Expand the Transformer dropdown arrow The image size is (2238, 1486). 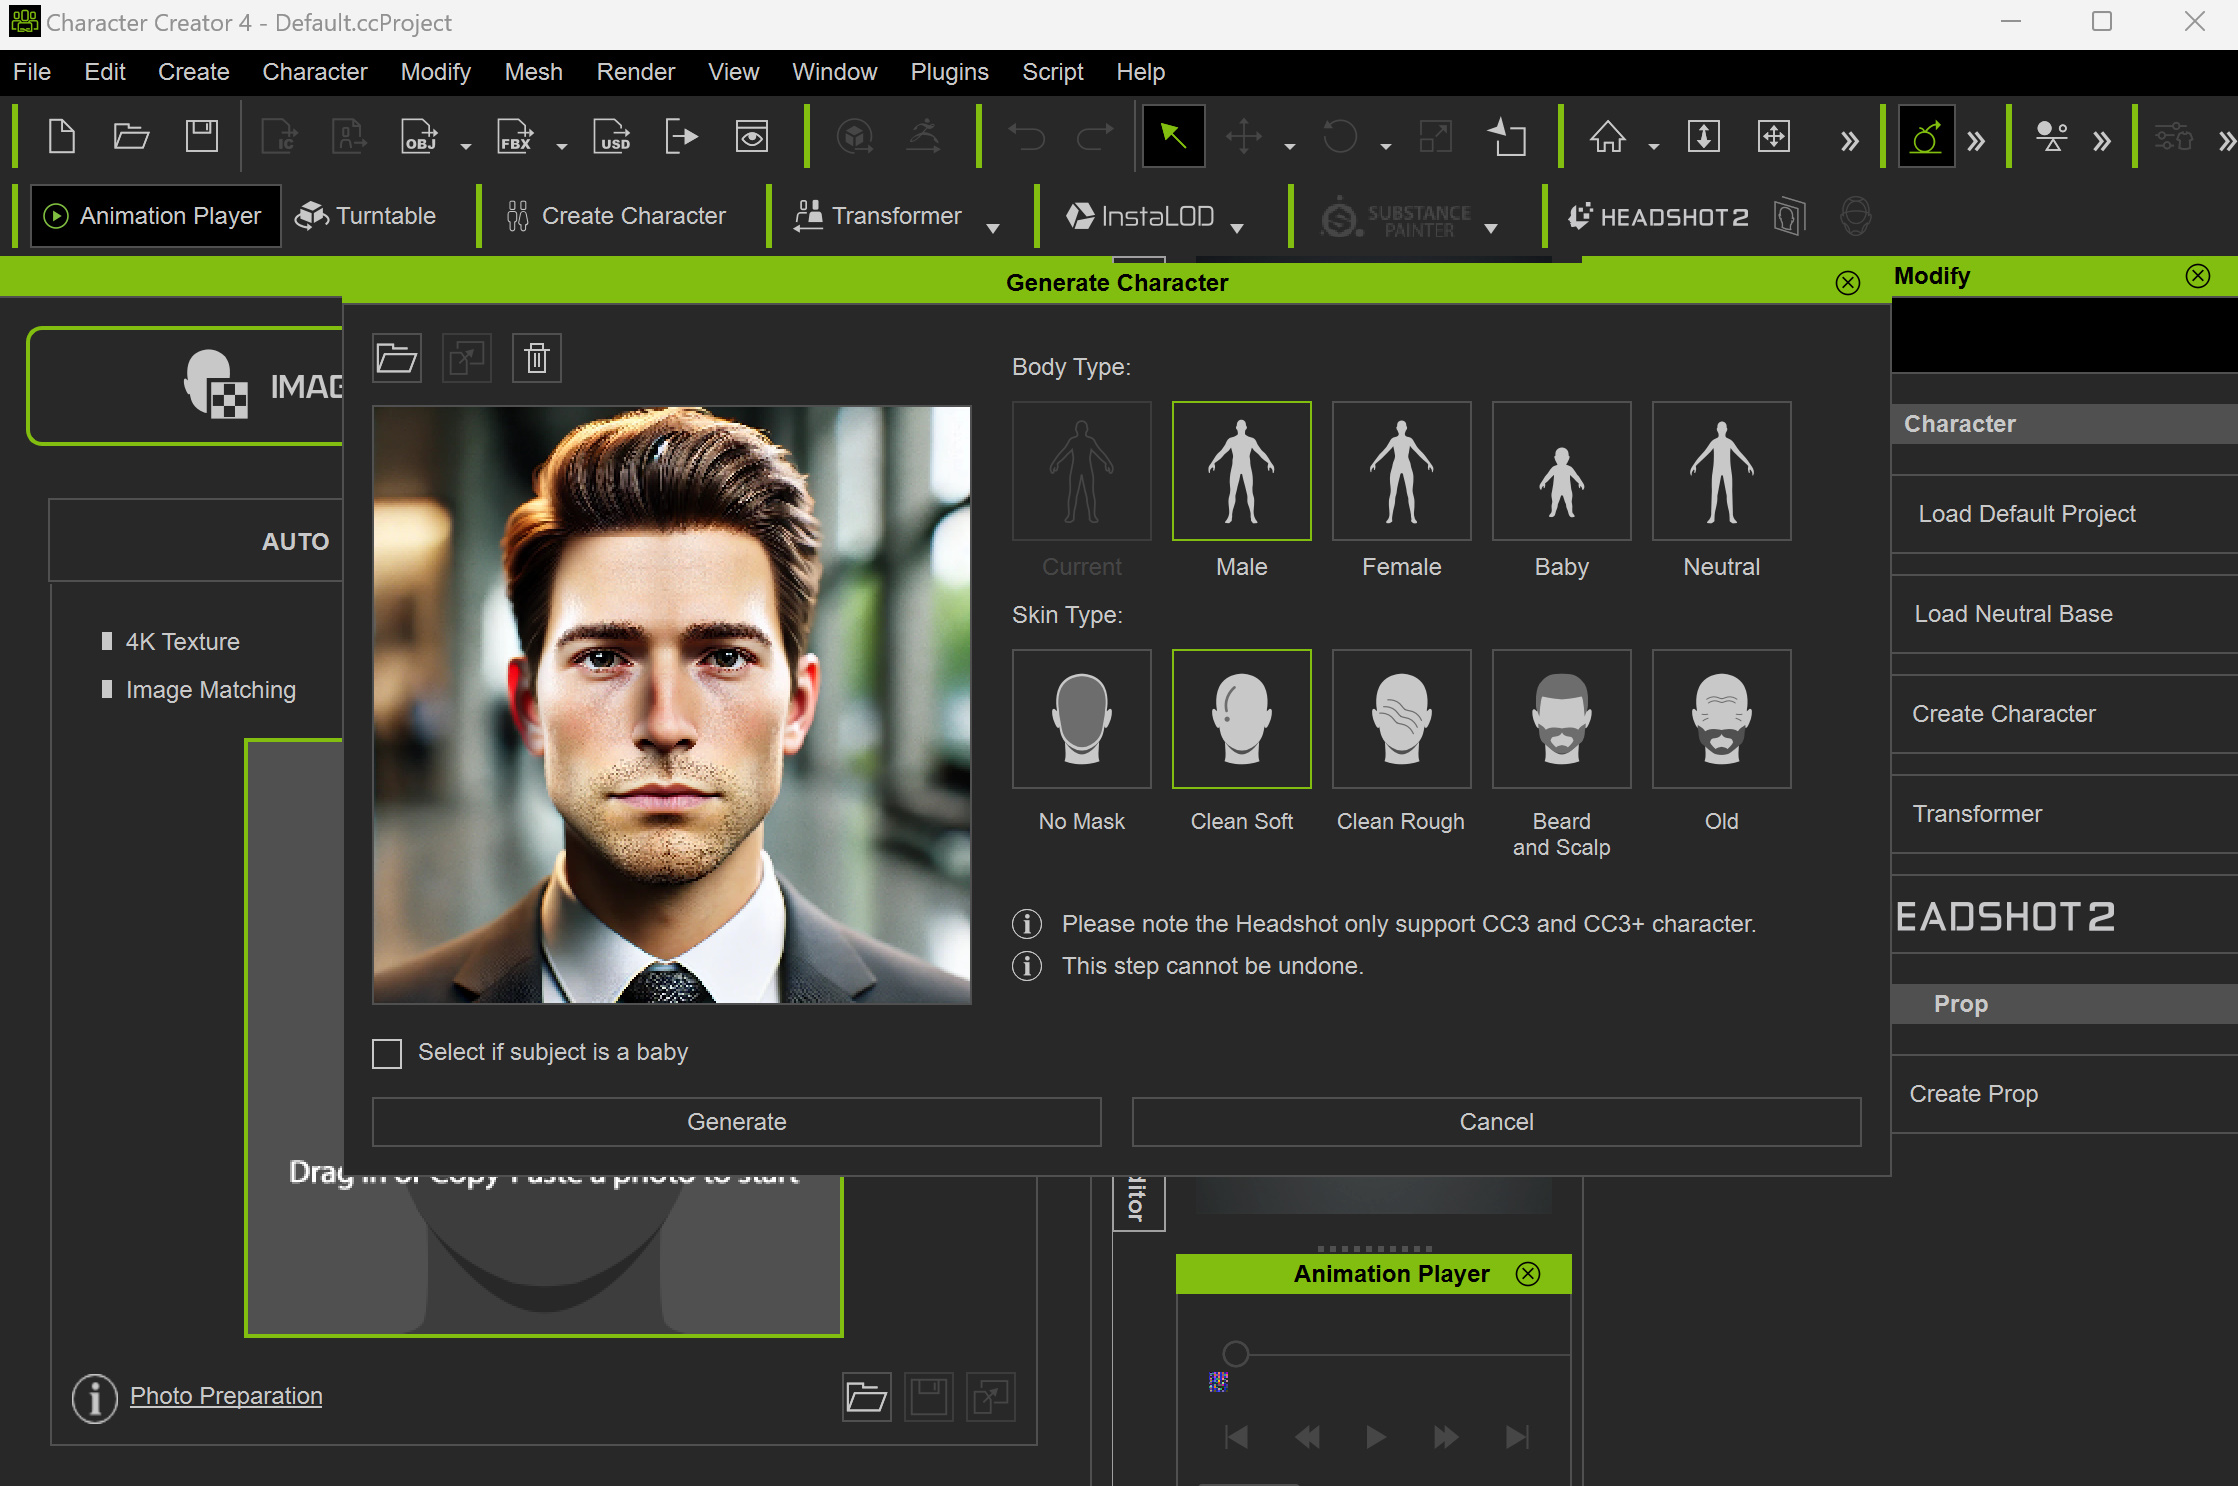(x=993, y=228)
